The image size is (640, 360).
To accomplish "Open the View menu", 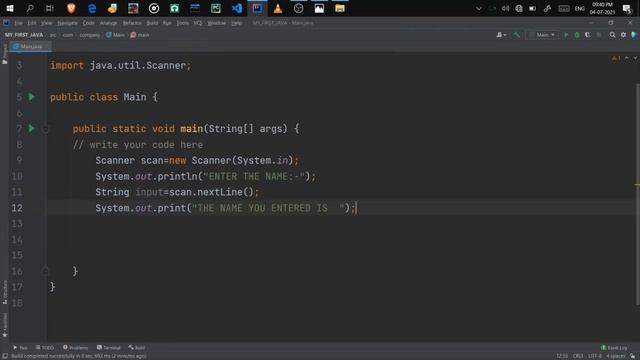I will [46, 23].
